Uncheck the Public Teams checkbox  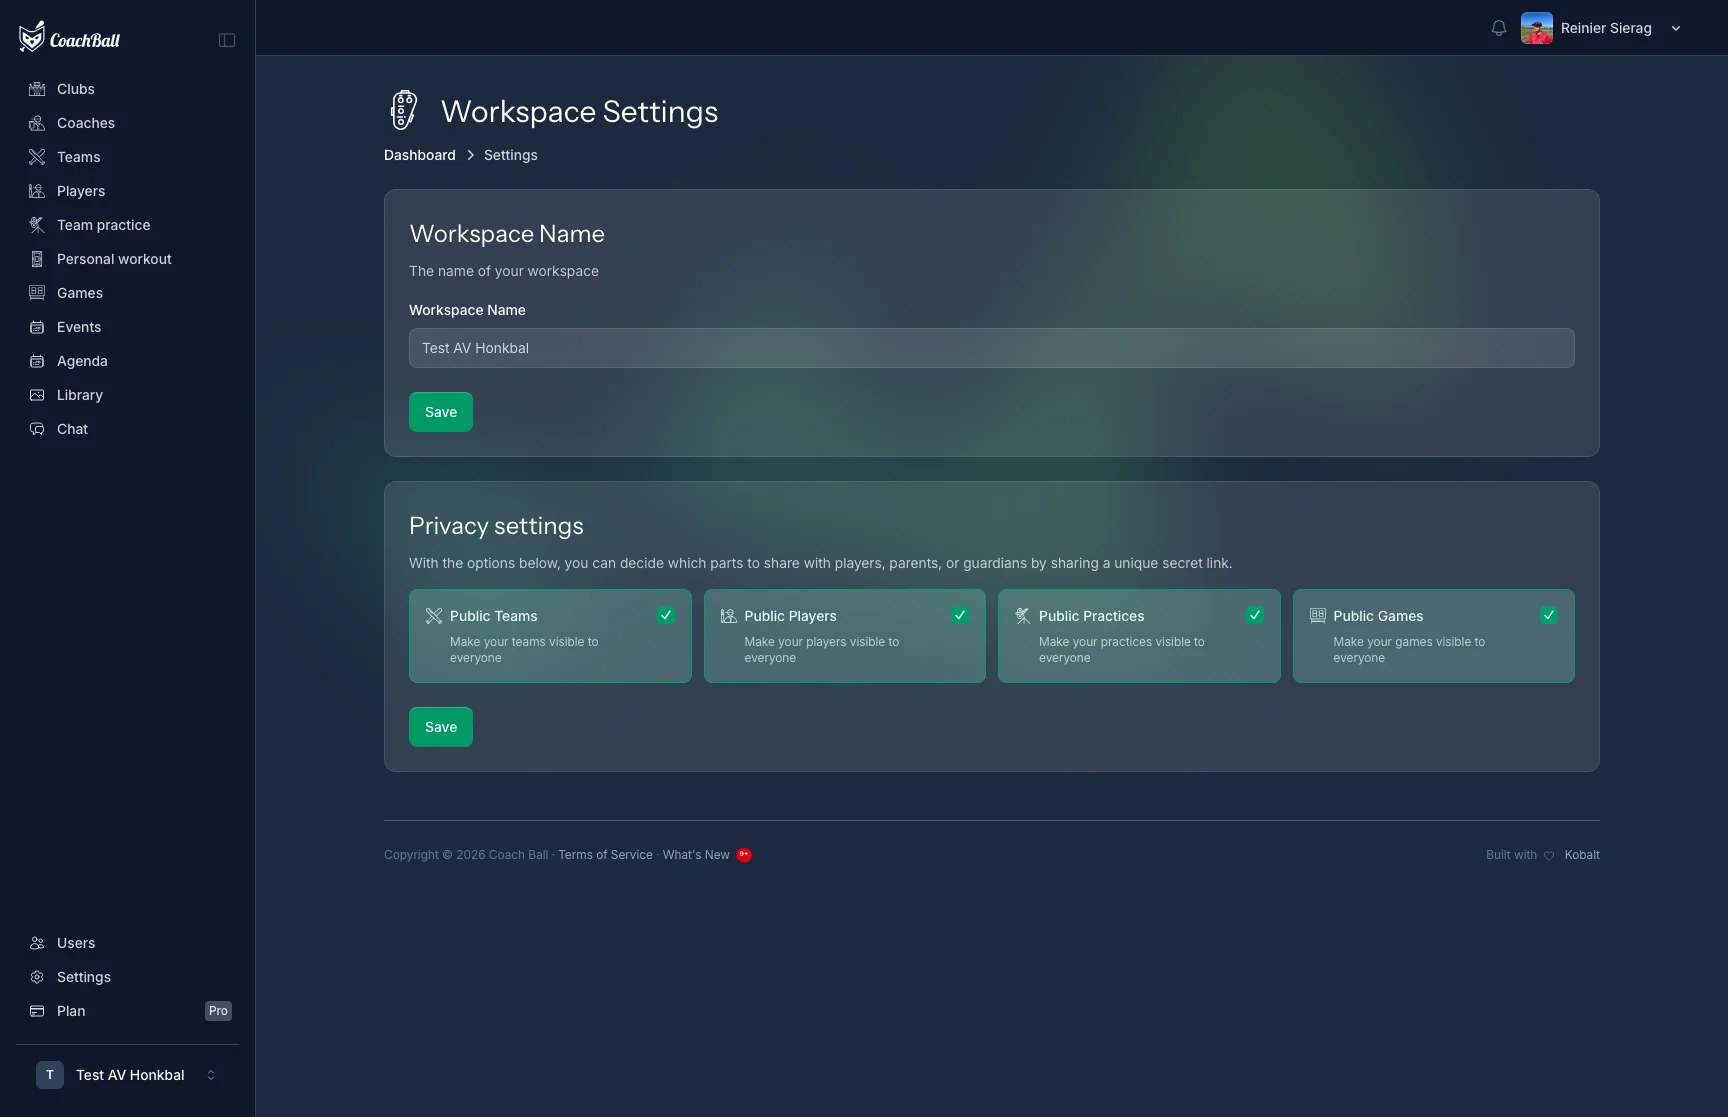point(665,615)
